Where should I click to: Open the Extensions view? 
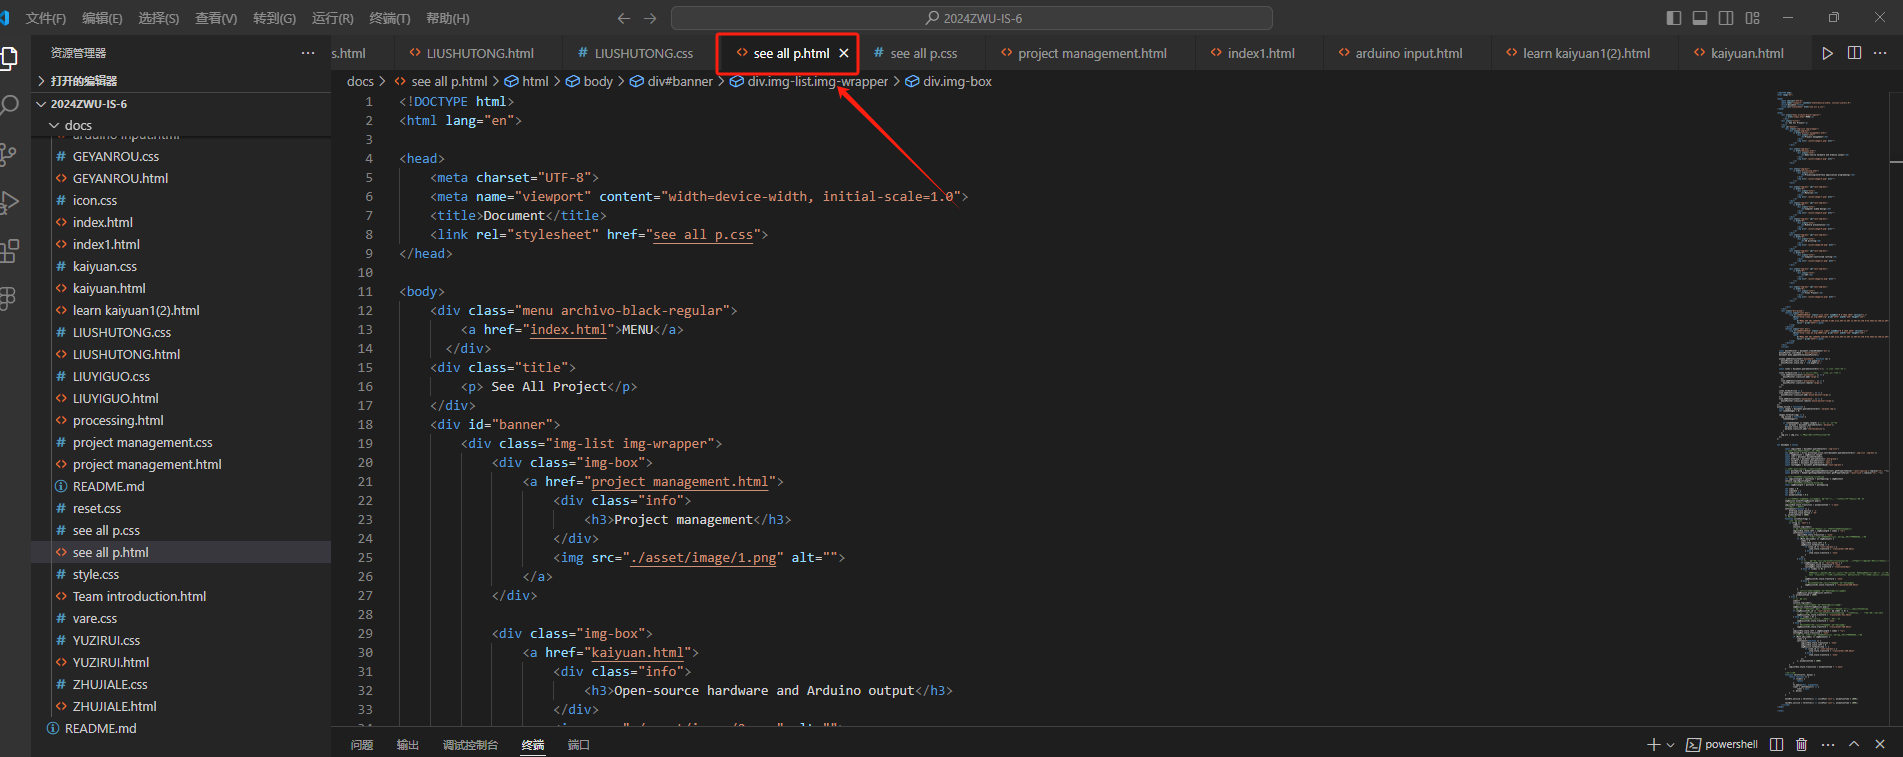point(9,250)
